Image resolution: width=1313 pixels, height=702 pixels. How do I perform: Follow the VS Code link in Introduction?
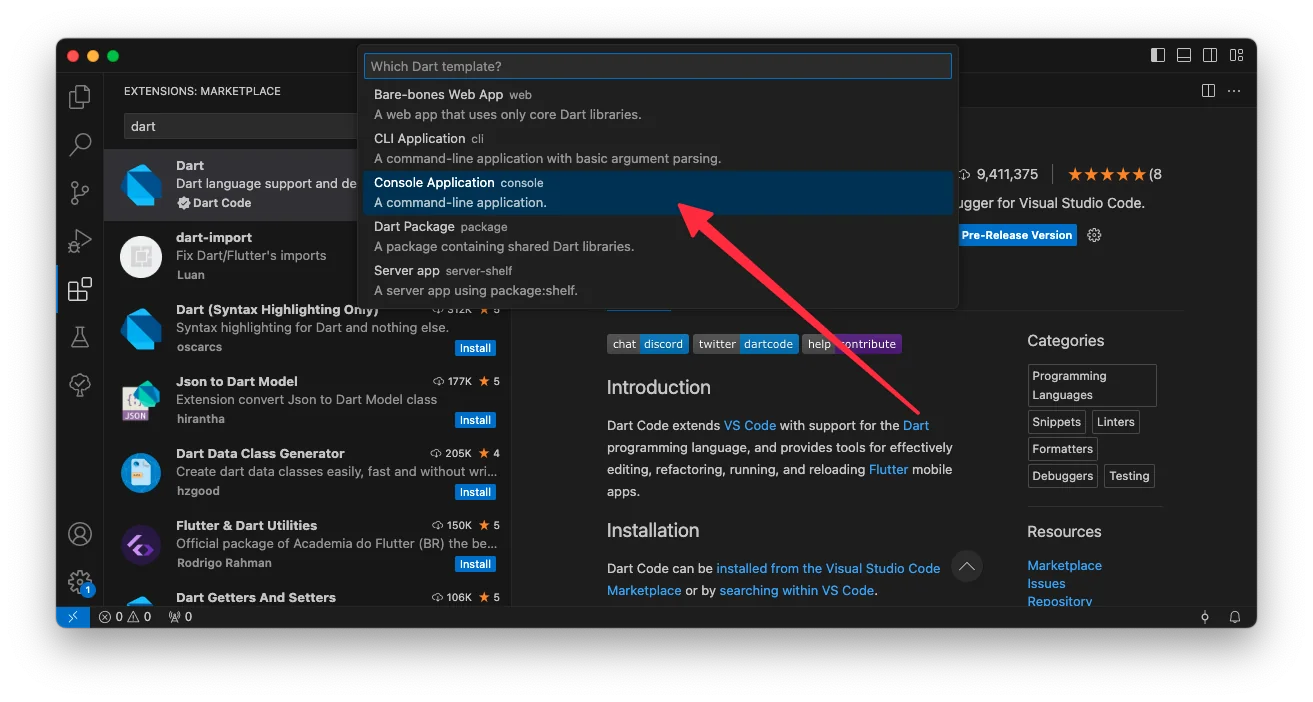pos(750,426)
